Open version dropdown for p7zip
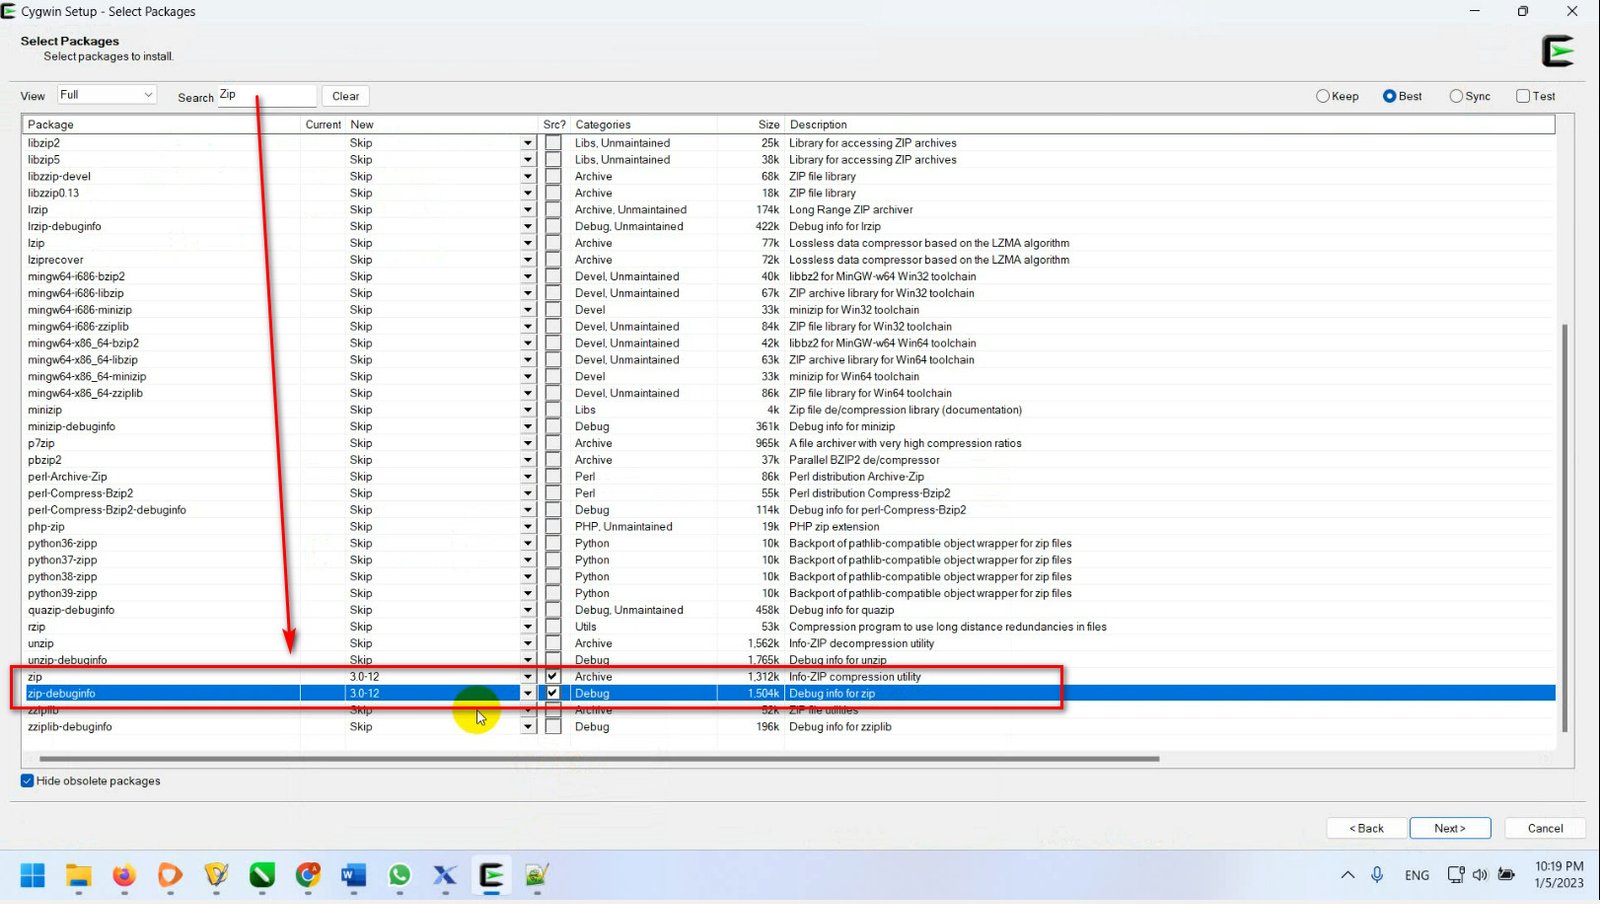1600x904 pixels. point(528,443)
